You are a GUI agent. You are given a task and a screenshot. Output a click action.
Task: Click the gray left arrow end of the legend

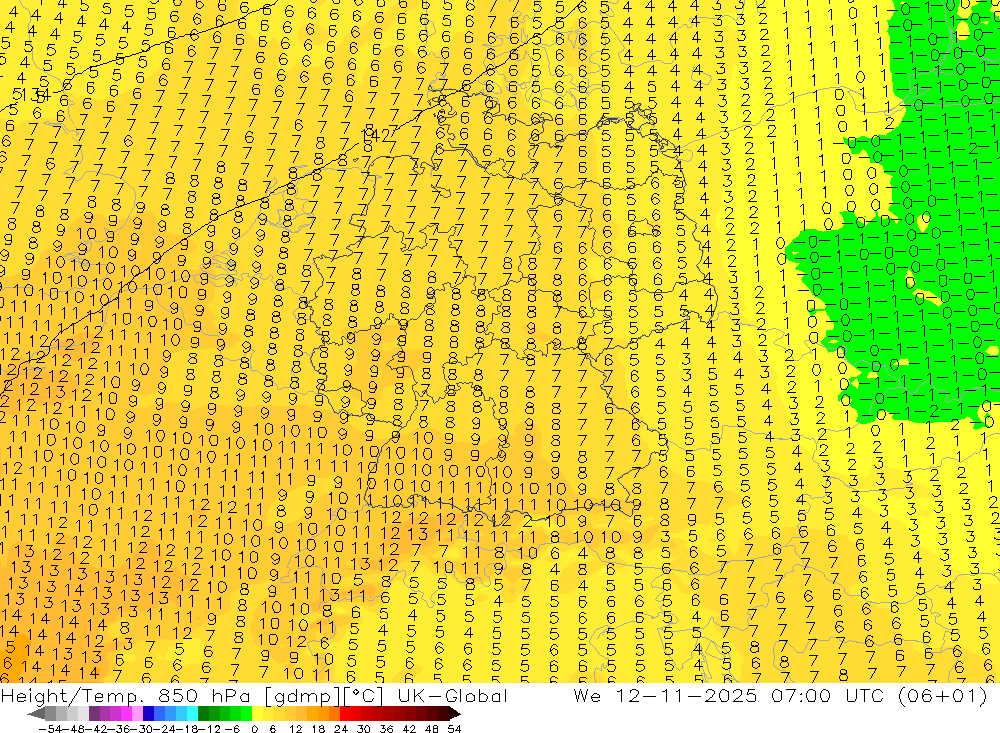pos(36,714)
